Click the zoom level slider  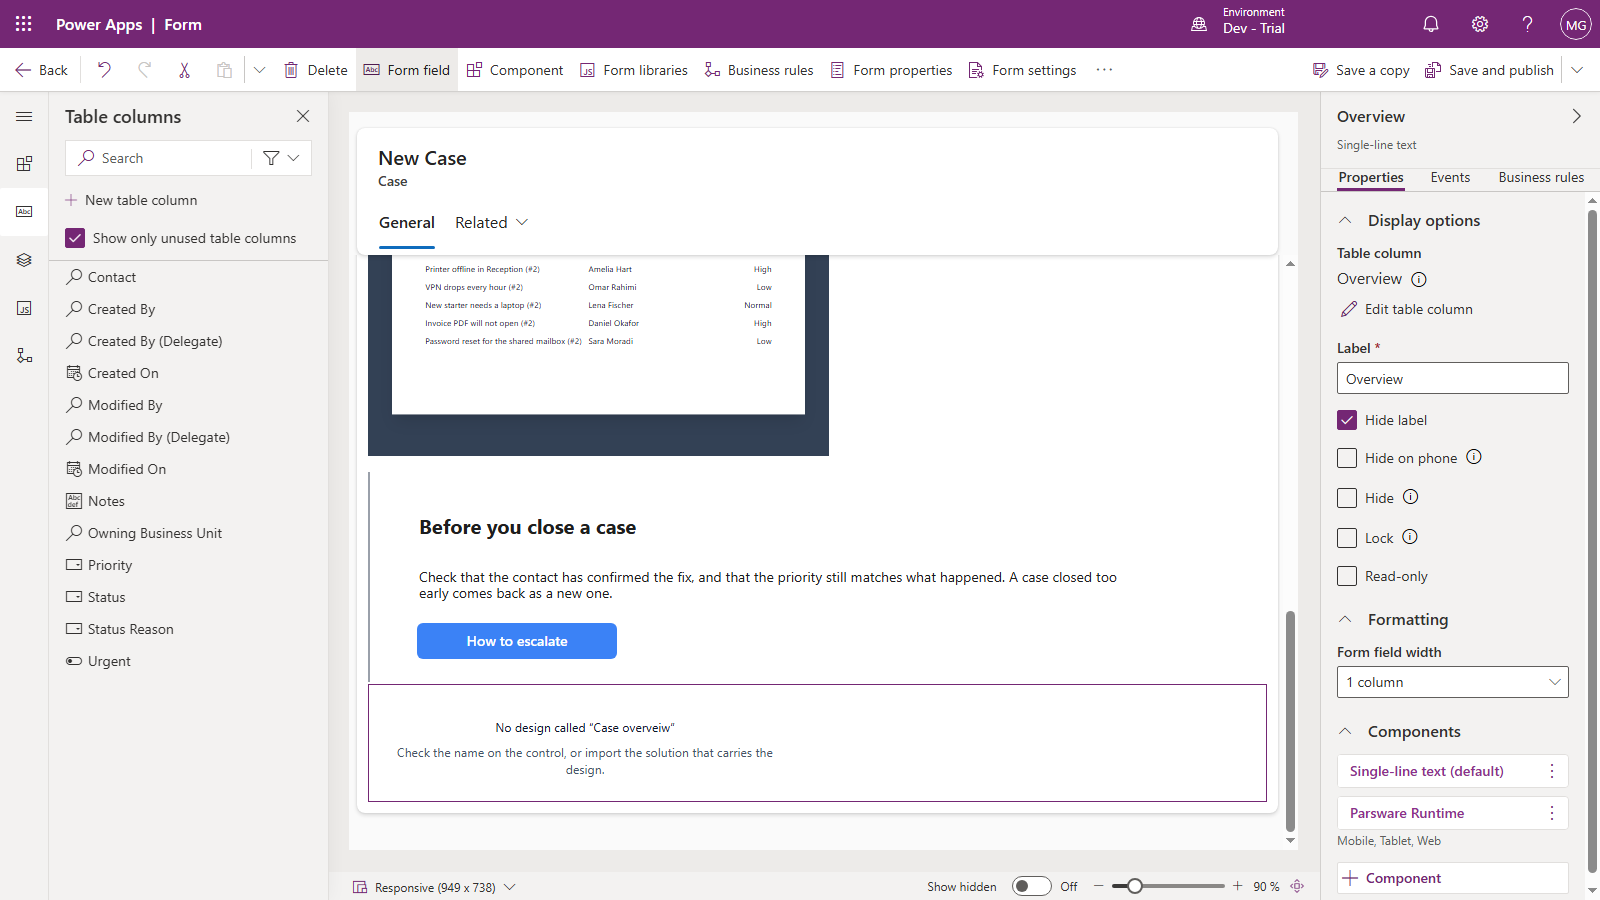[x=1168, y=886]
